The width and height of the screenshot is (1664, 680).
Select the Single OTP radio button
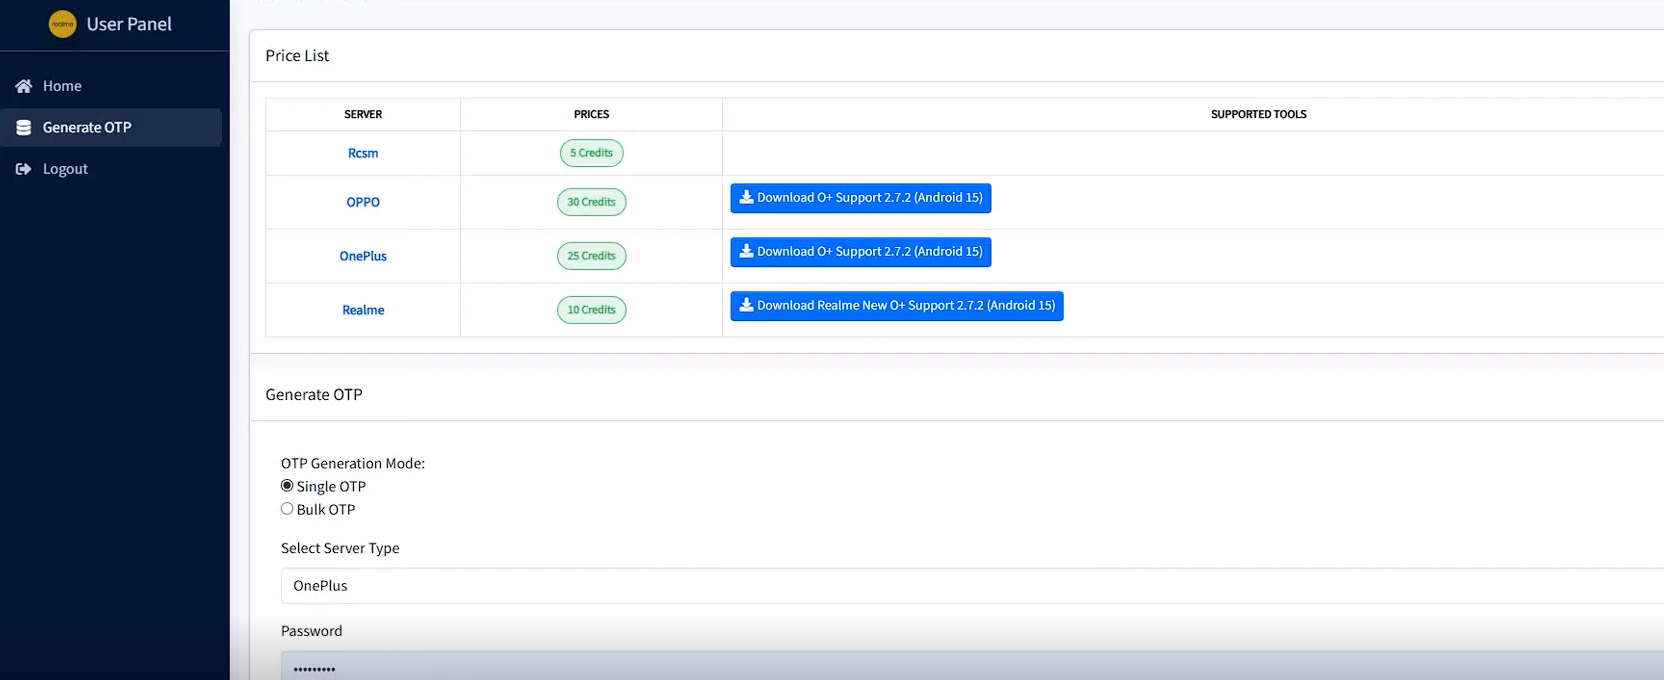pos(287,486)
